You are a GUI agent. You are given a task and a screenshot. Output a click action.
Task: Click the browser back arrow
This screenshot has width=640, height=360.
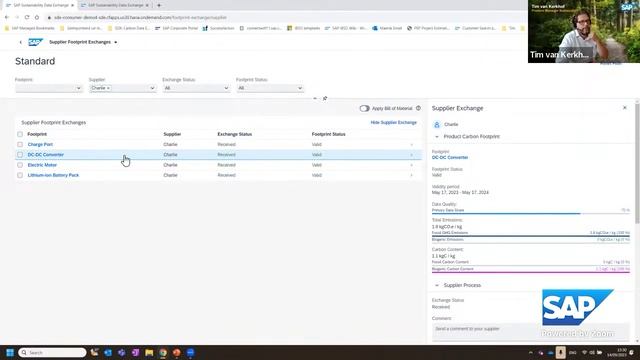(x=7, y=17)
